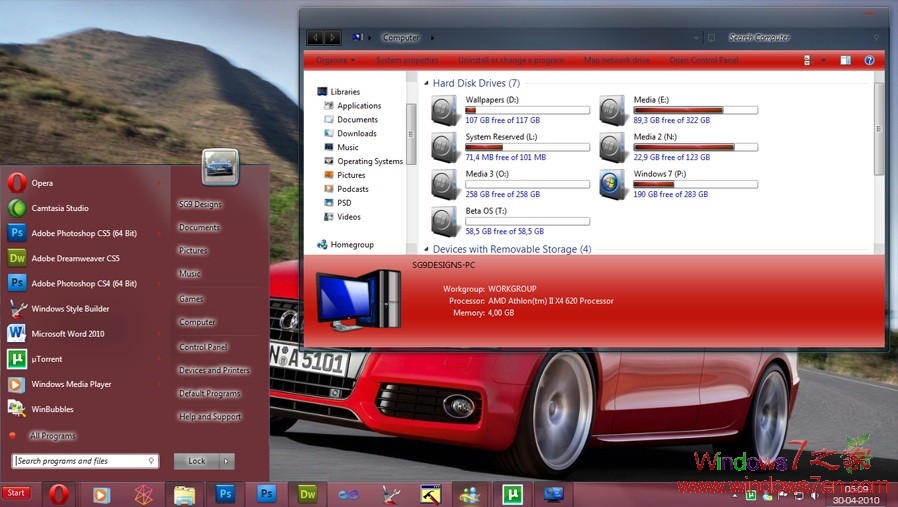Open the Operating Systems library
Screen dimensions: 898x507
point(369,161)
